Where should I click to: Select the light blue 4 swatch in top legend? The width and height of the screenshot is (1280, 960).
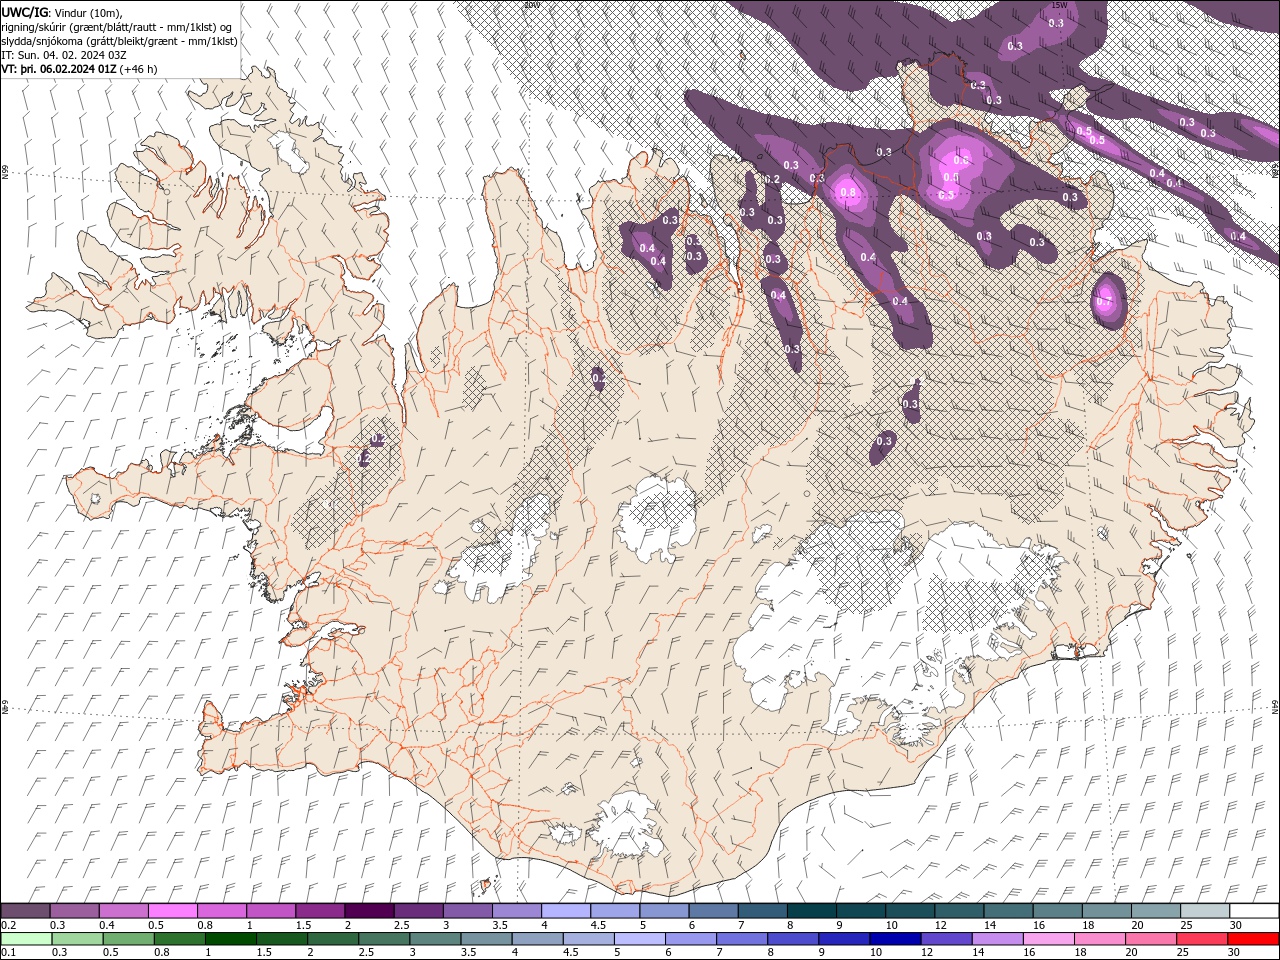(x=566, y=911)
